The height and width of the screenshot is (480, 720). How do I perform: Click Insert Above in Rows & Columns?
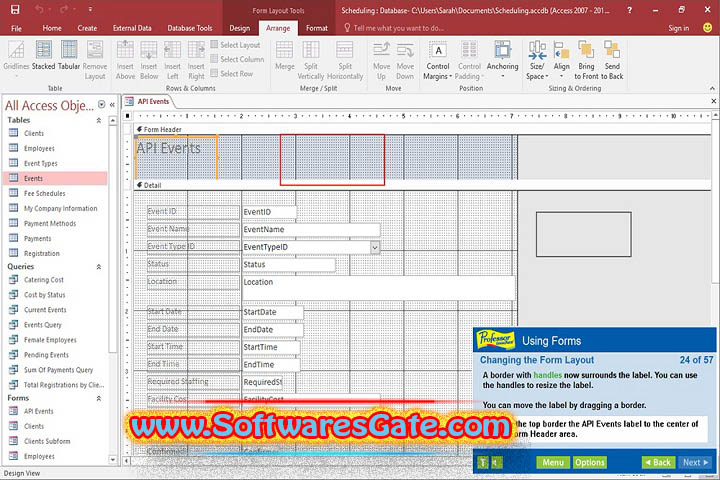(125, 60)
